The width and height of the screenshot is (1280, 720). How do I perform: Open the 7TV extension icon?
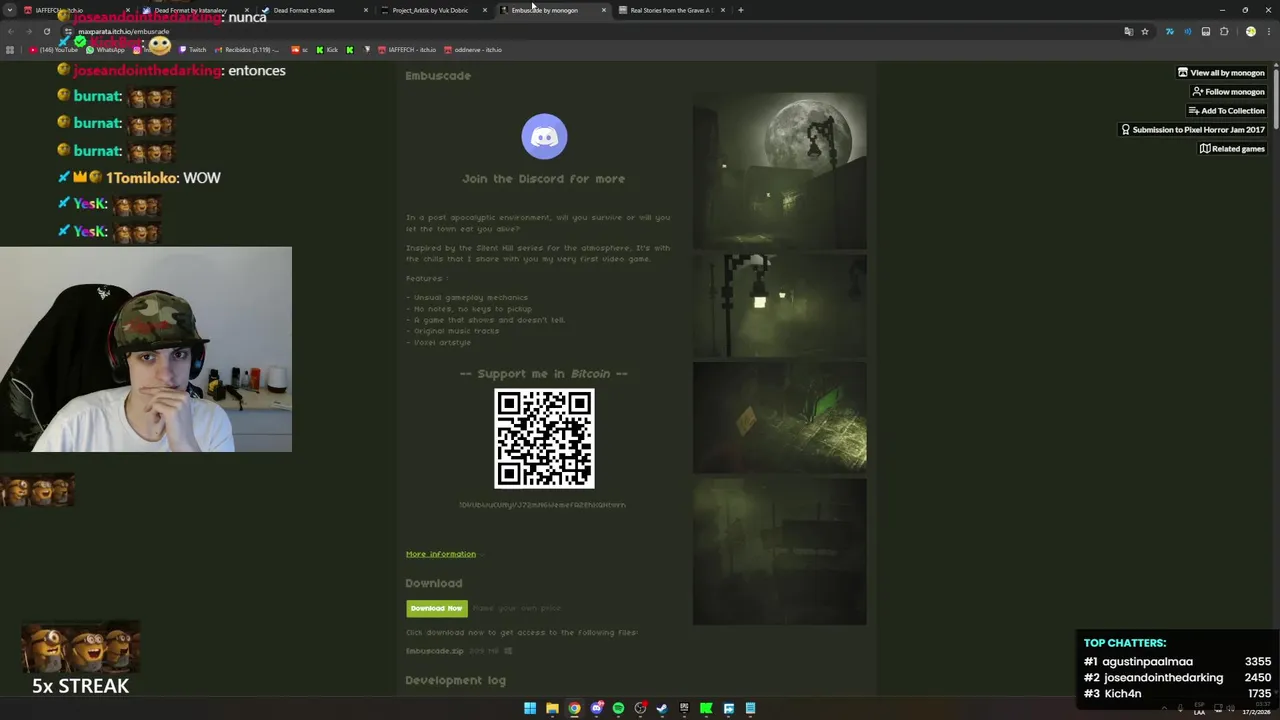tap(1169, 31)
